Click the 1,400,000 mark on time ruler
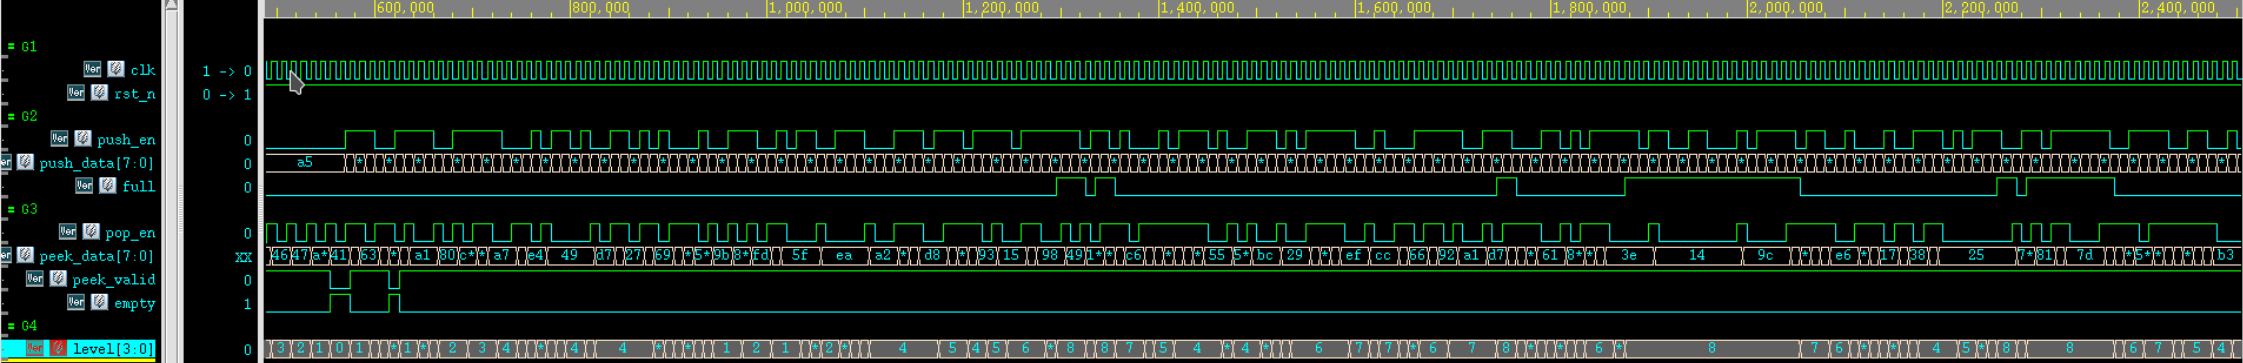The height and width of the screenshot is (363, 2243). click(1198, 8)
